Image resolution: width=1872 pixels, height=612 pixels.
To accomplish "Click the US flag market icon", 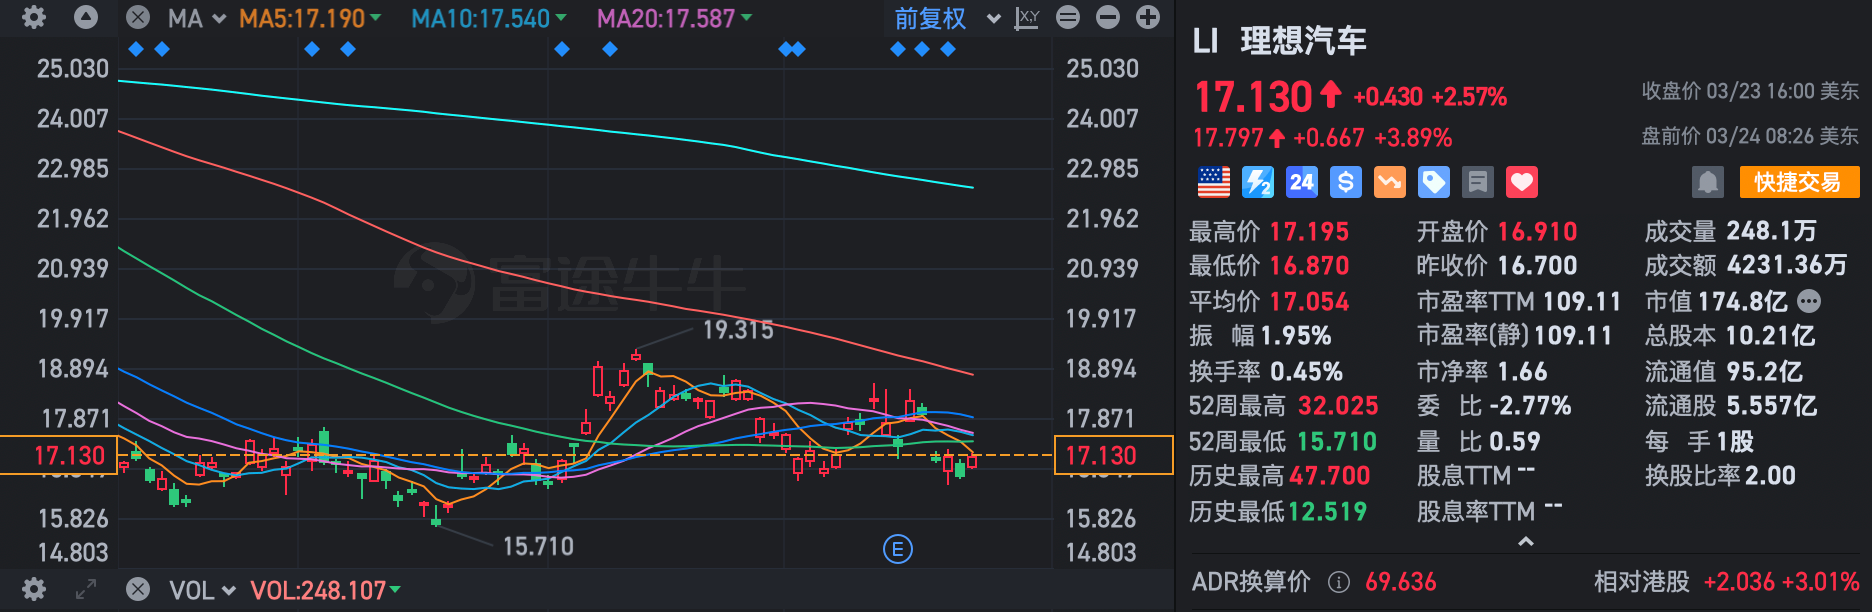I will click(1214, 182).
